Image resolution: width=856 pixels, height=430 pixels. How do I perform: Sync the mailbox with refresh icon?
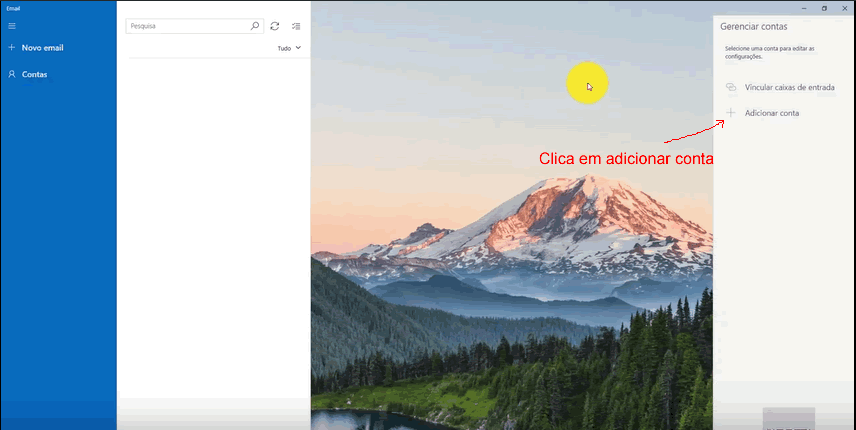point(275,26)
